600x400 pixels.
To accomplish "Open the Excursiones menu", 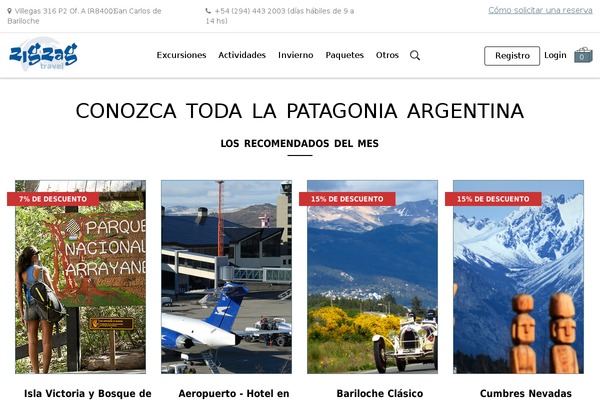I will pyautogui.click(x=181, y=55).
